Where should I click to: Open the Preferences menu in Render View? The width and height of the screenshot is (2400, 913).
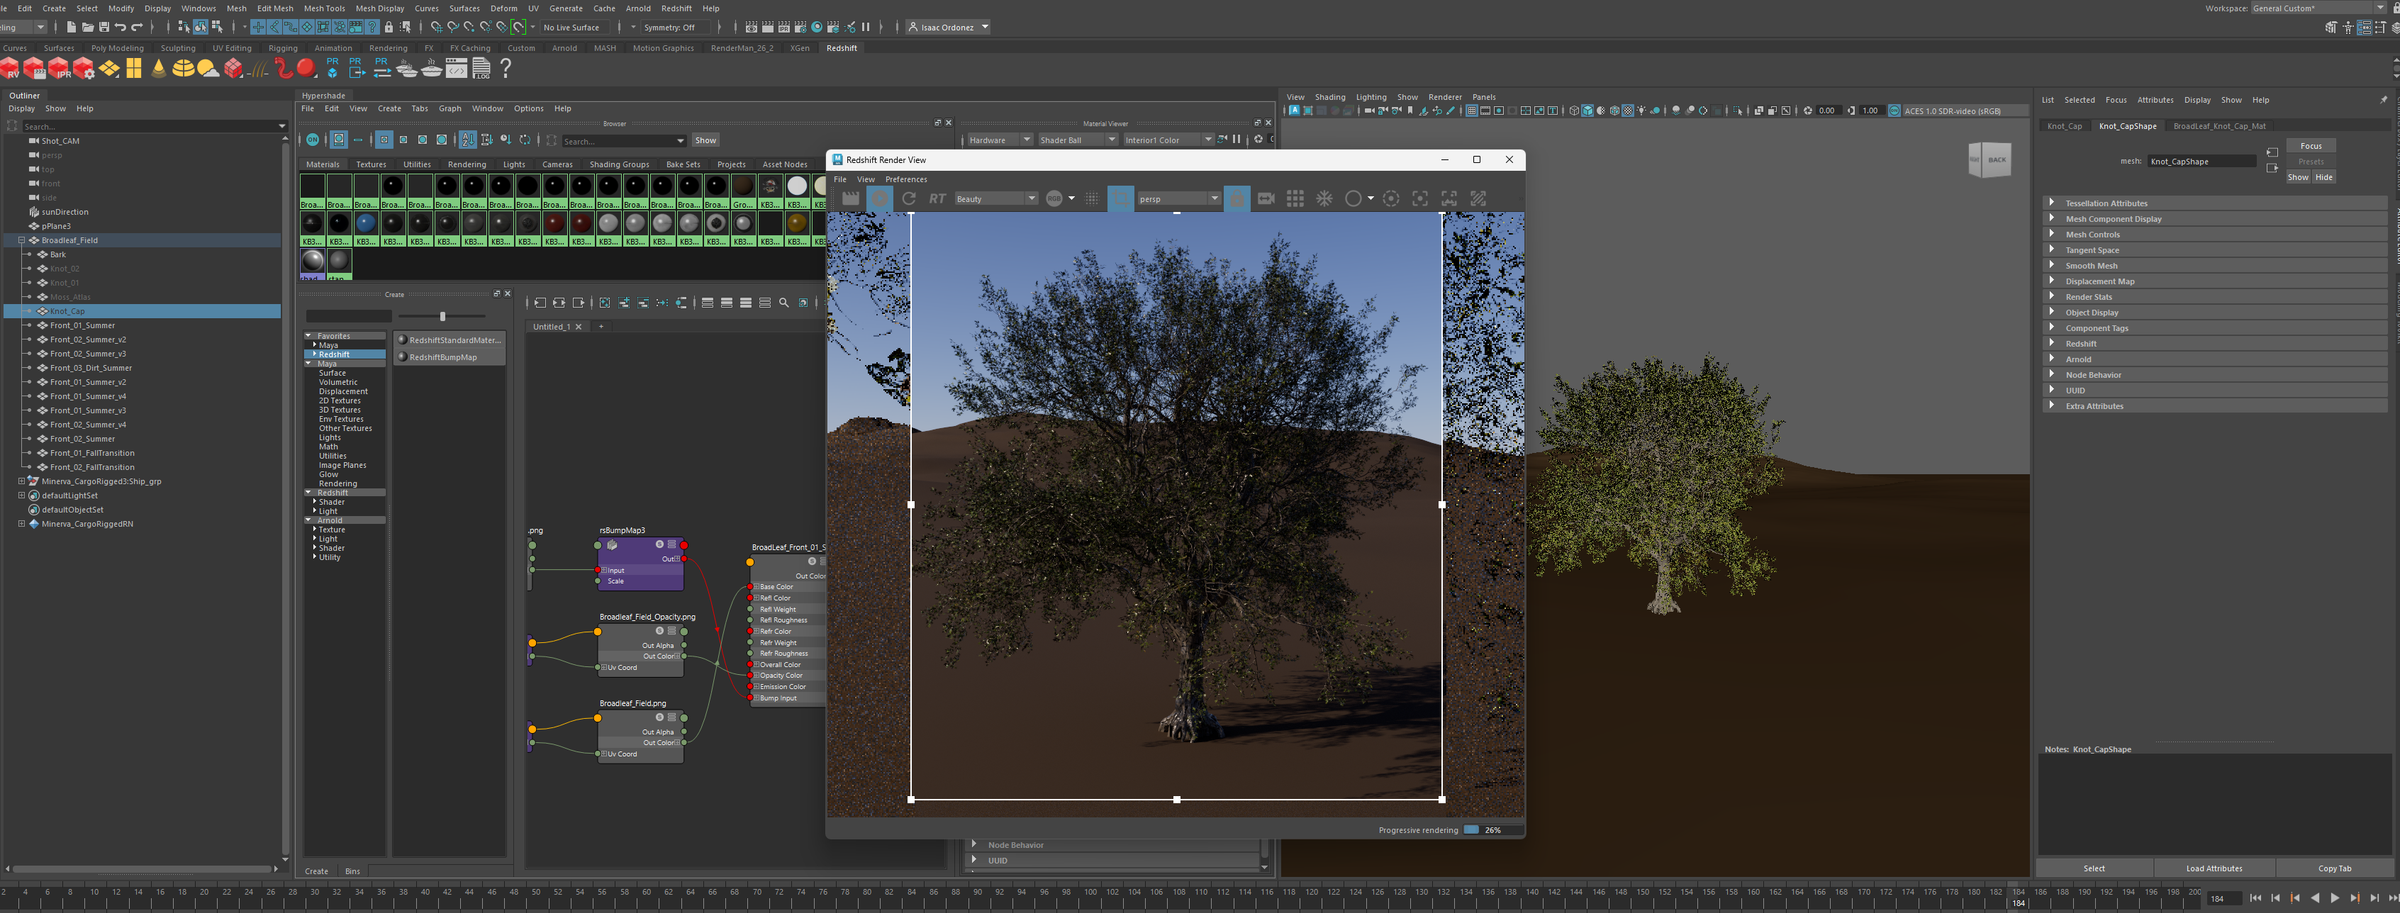click(x=906, y=180)
